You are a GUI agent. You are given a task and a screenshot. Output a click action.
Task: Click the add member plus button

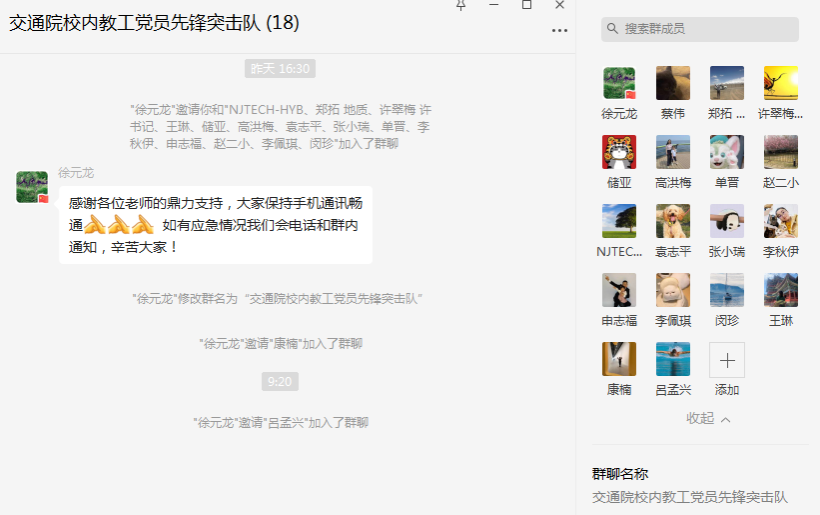pyautogui.click(x=726, y=359)
